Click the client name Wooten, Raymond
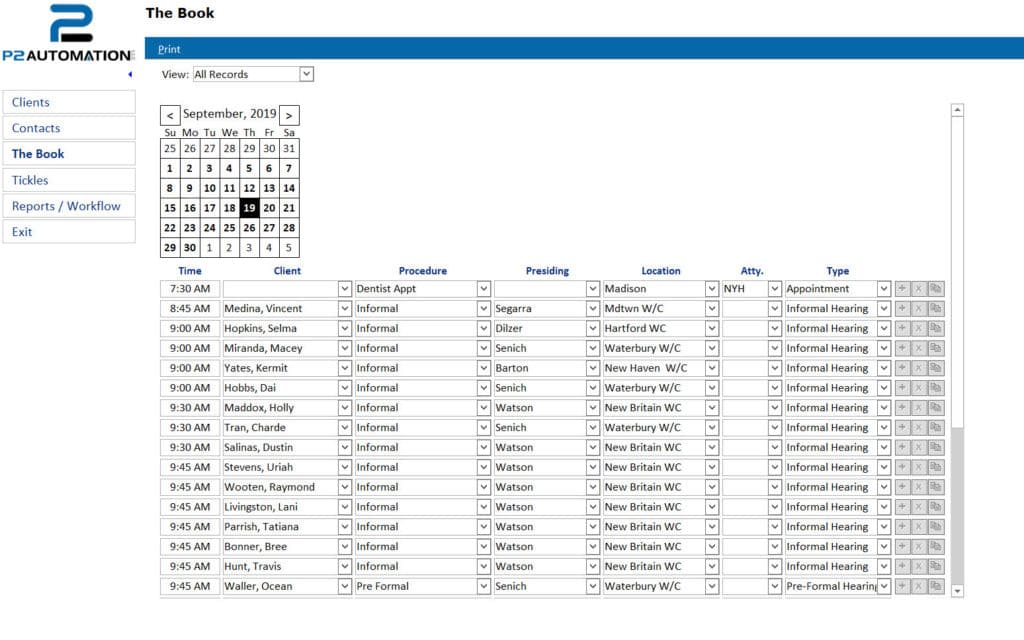 269,487
